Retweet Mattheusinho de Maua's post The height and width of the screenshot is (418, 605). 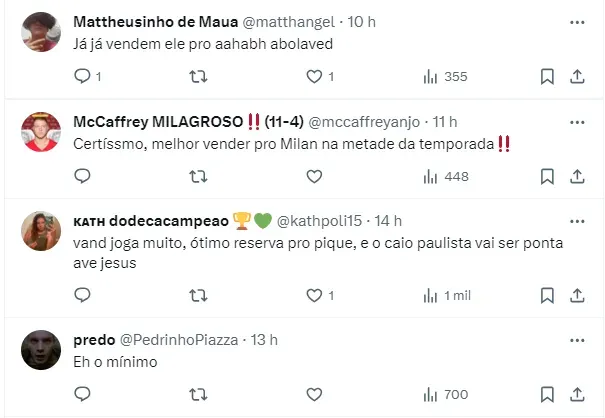[199, 76]
